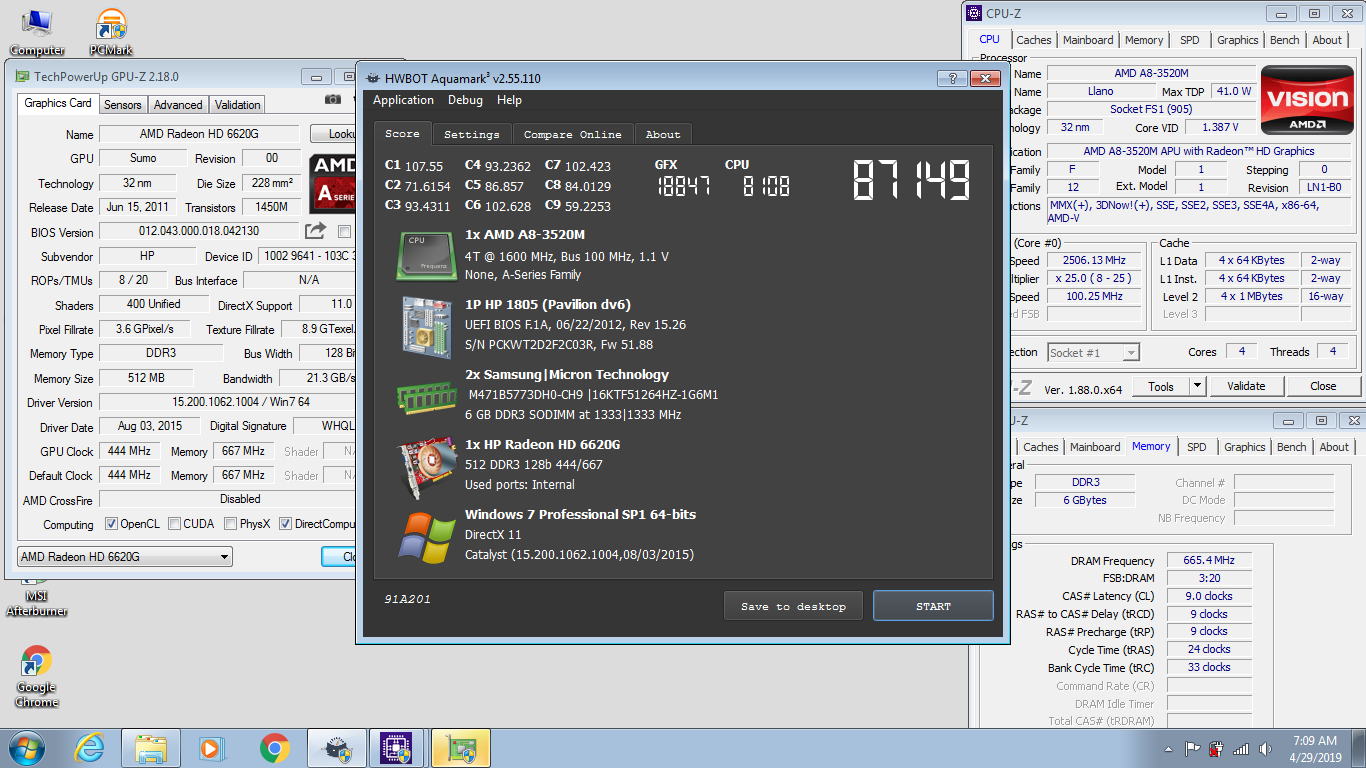Click the Lookup button in GPU-Z
This screenshot has width=1366, height=768.
click(333, 134)
